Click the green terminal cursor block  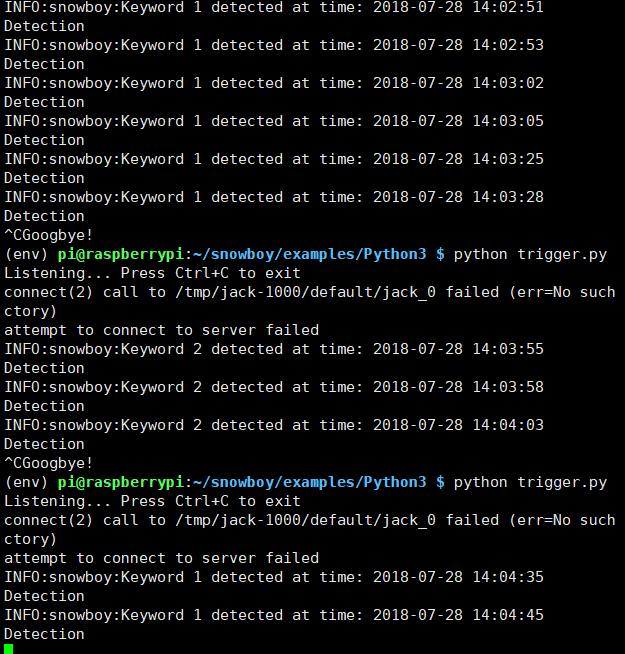8,649
